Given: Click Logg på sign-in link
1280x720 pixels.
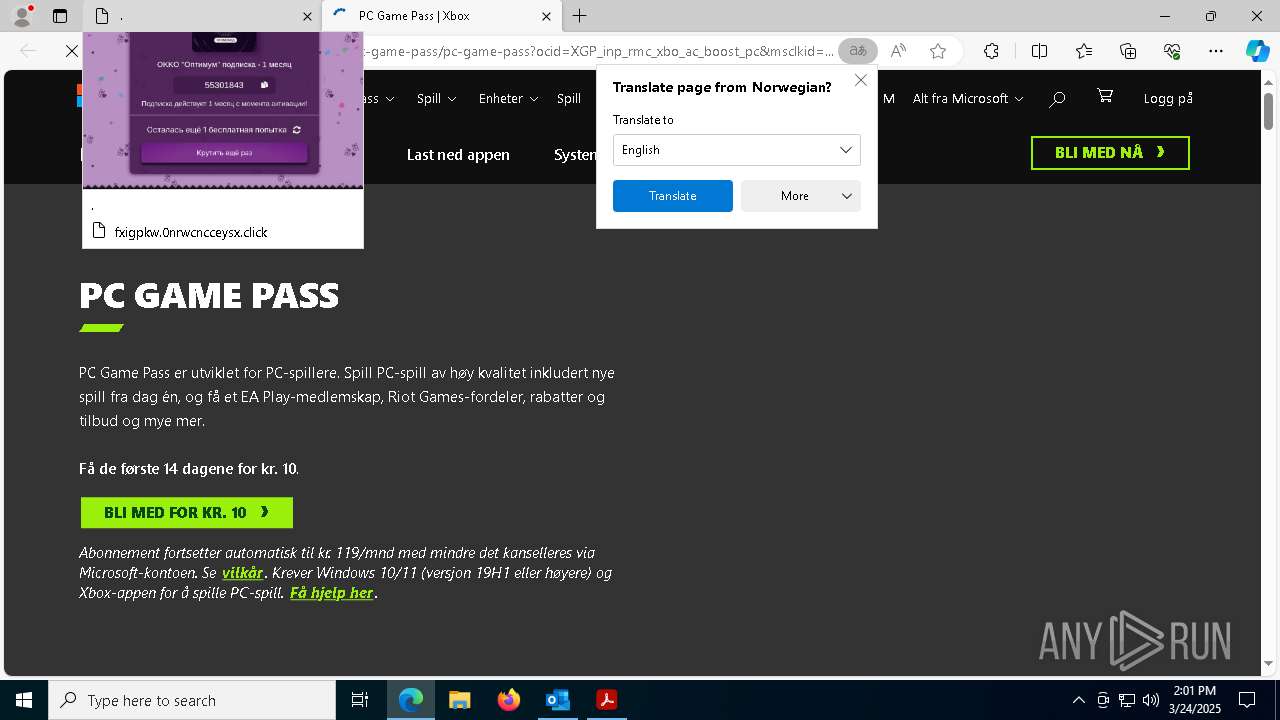Looking at the screenshot, I should pos(1168,98).
